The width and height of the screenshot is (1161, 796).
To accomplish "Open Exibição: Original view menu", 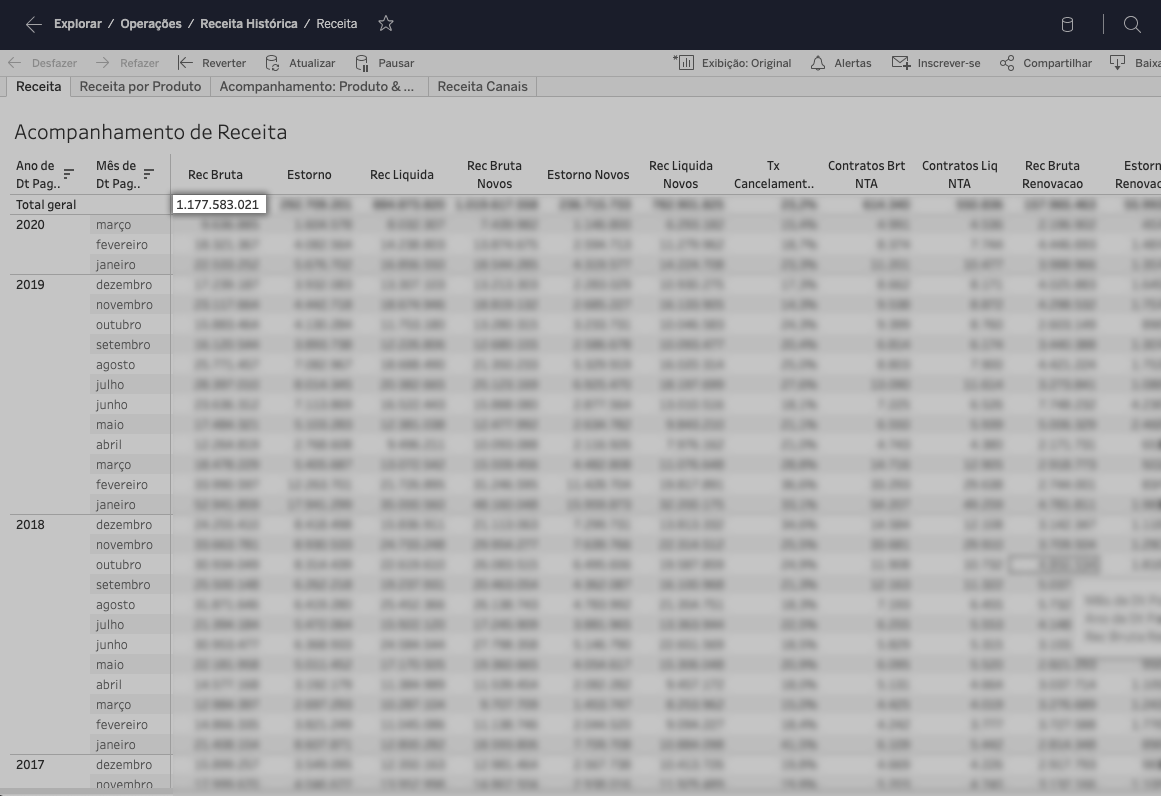I will click(735, 63).
